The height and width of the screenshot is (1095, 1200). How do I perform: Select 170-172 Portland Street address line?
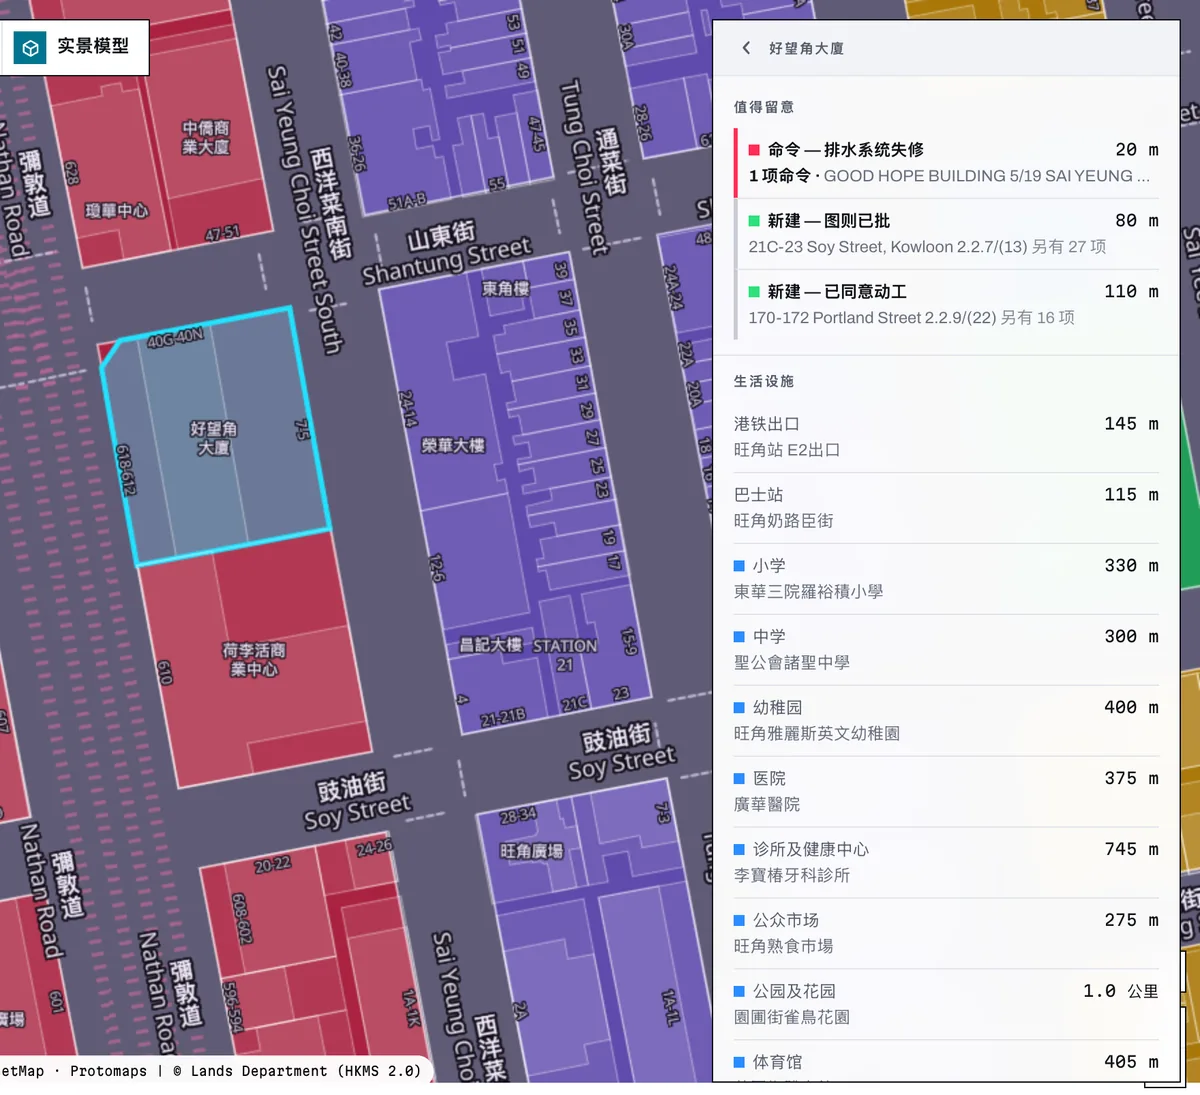point(911,318)
